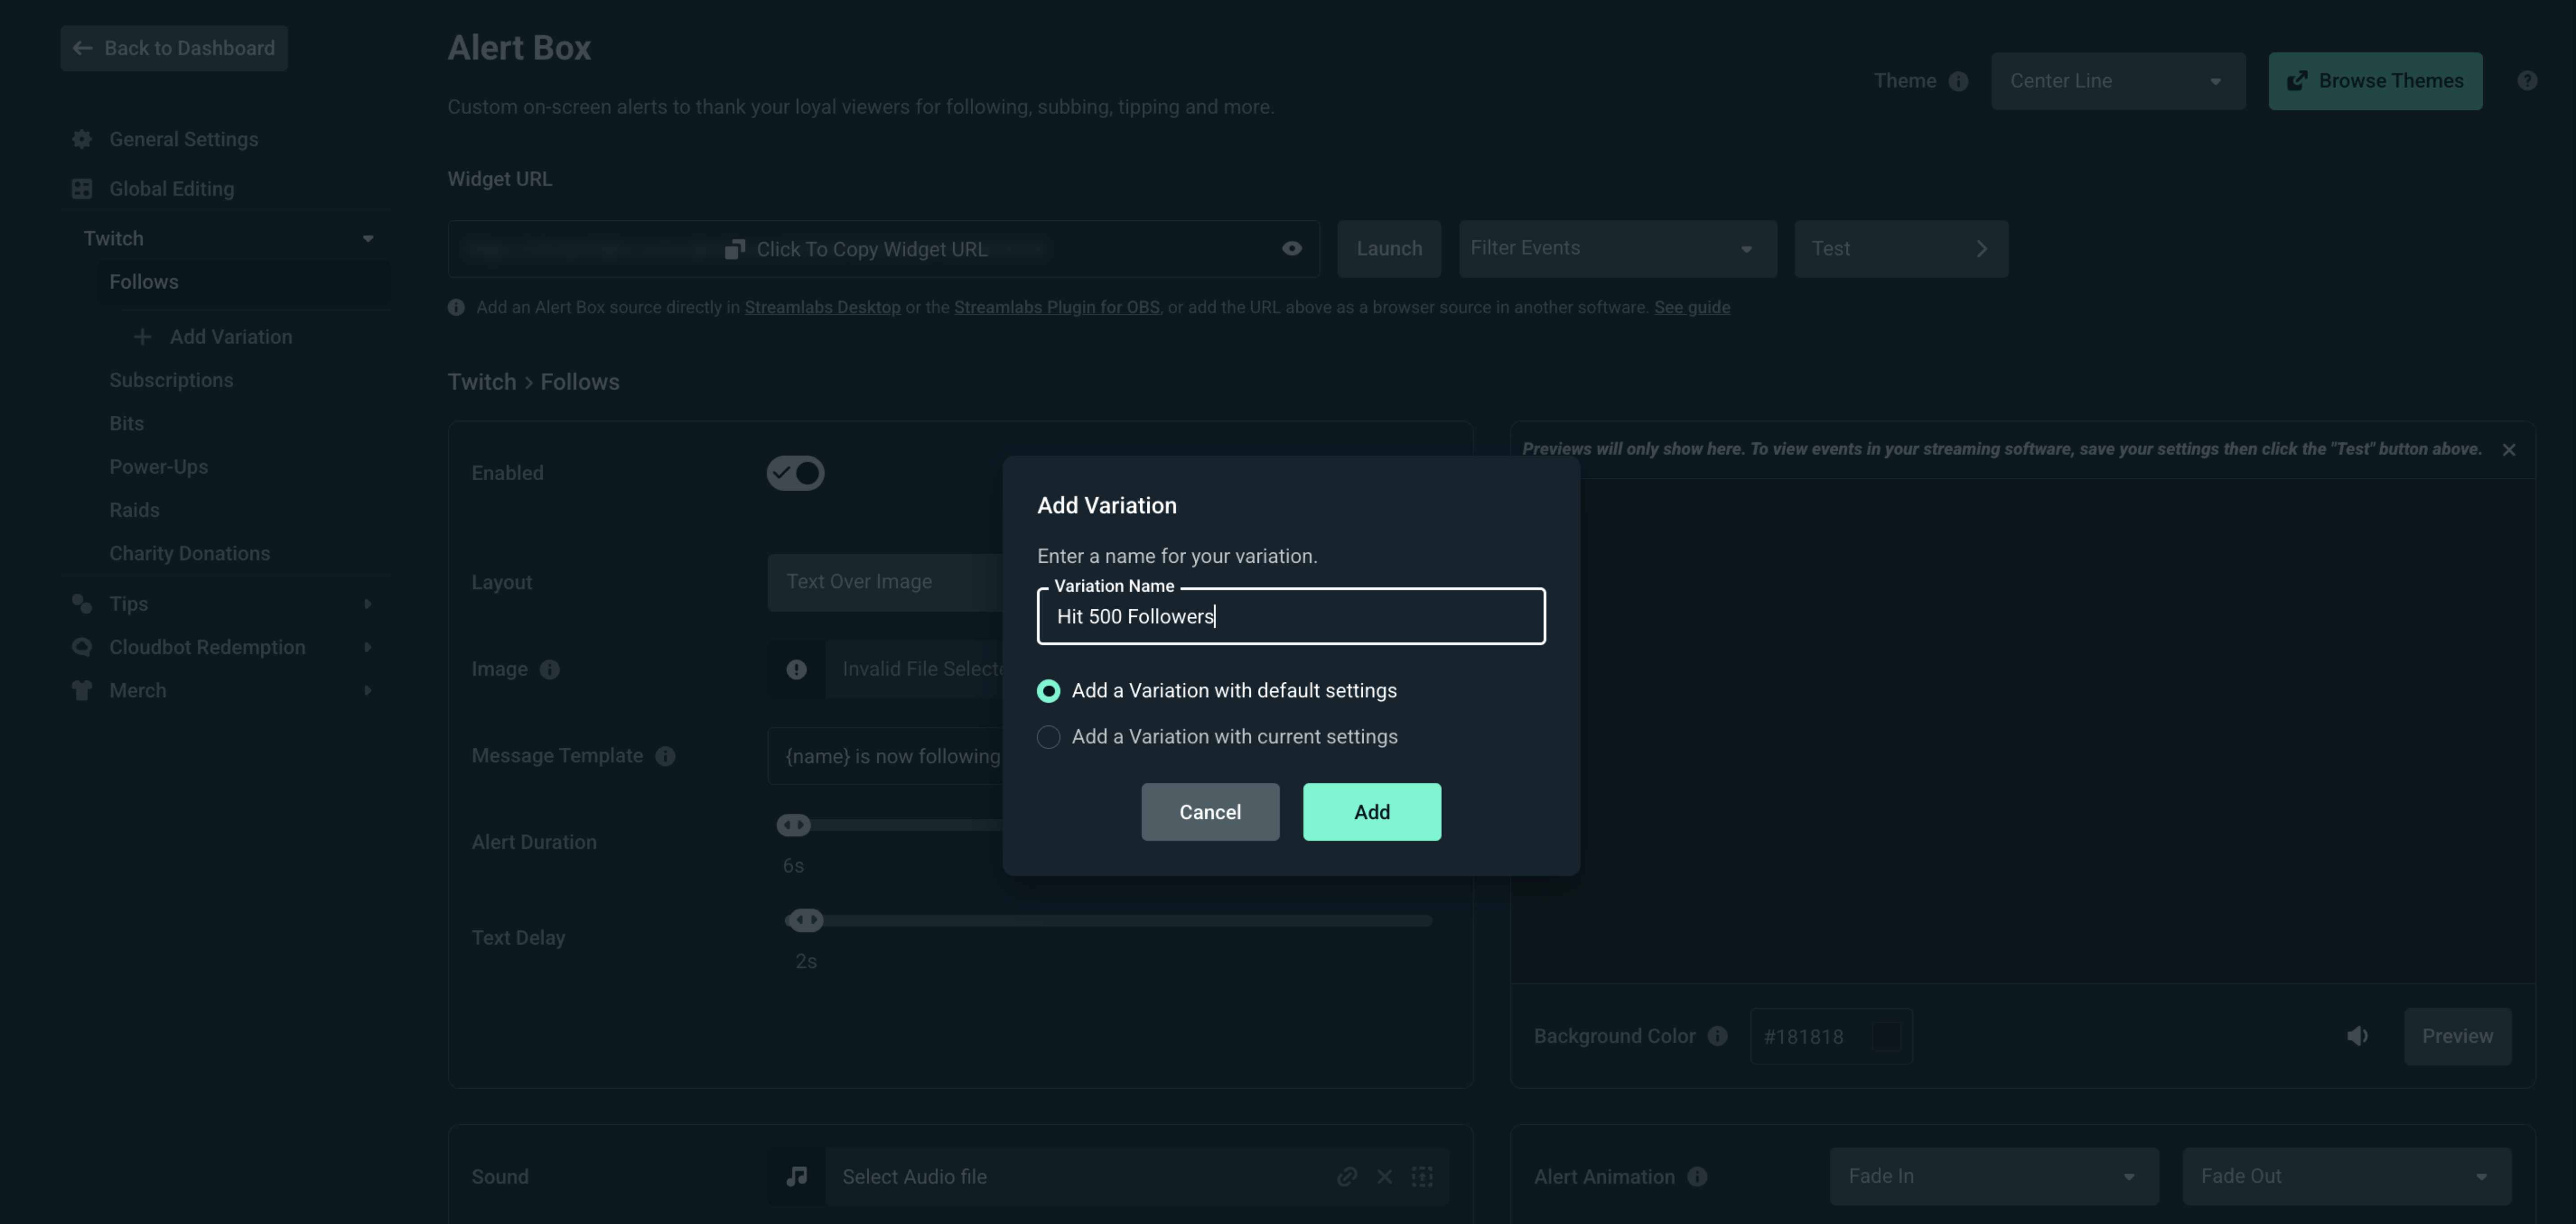This screenshot has height=1224, width=2576.
Task: Click the Image info icon
Action: (x=550, y=669)
